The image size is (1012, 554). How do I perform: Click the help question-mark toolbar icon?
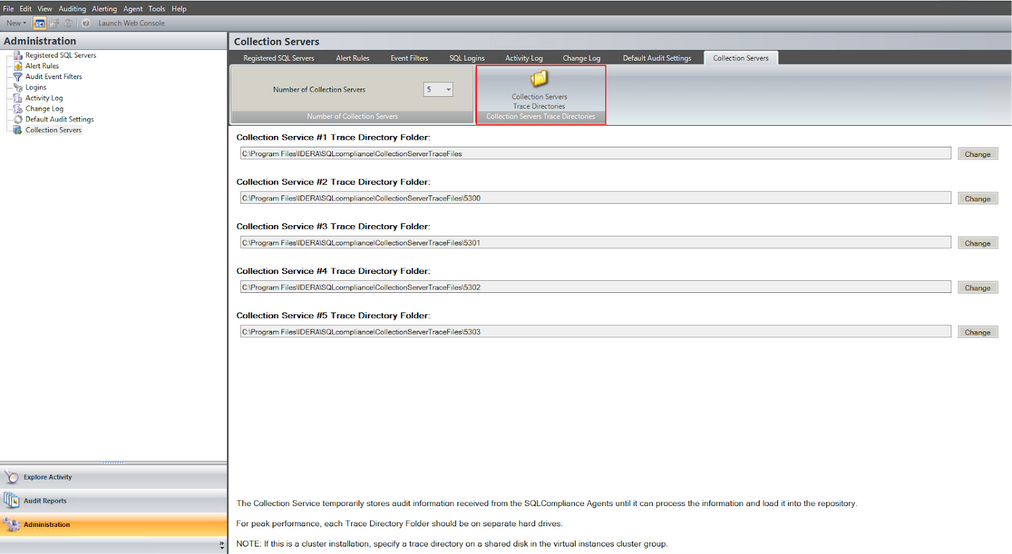coord(86,23)
